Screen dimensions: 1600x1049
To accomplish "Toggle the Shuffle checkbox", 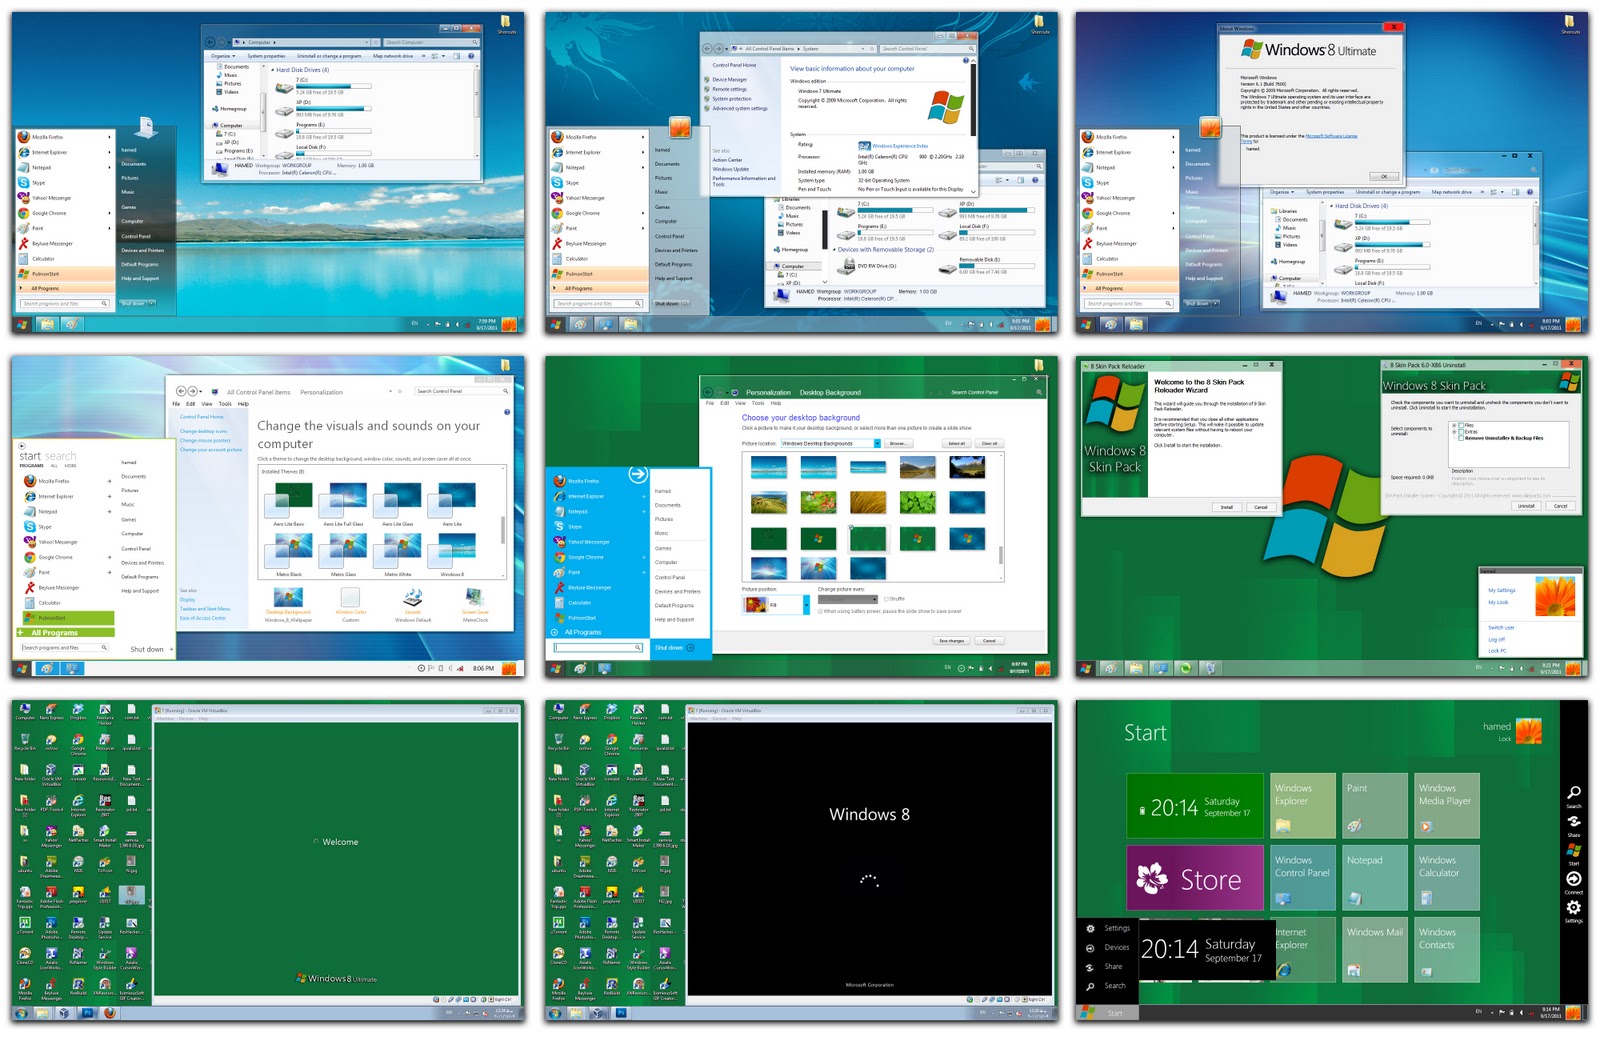I will pos(886,599).
